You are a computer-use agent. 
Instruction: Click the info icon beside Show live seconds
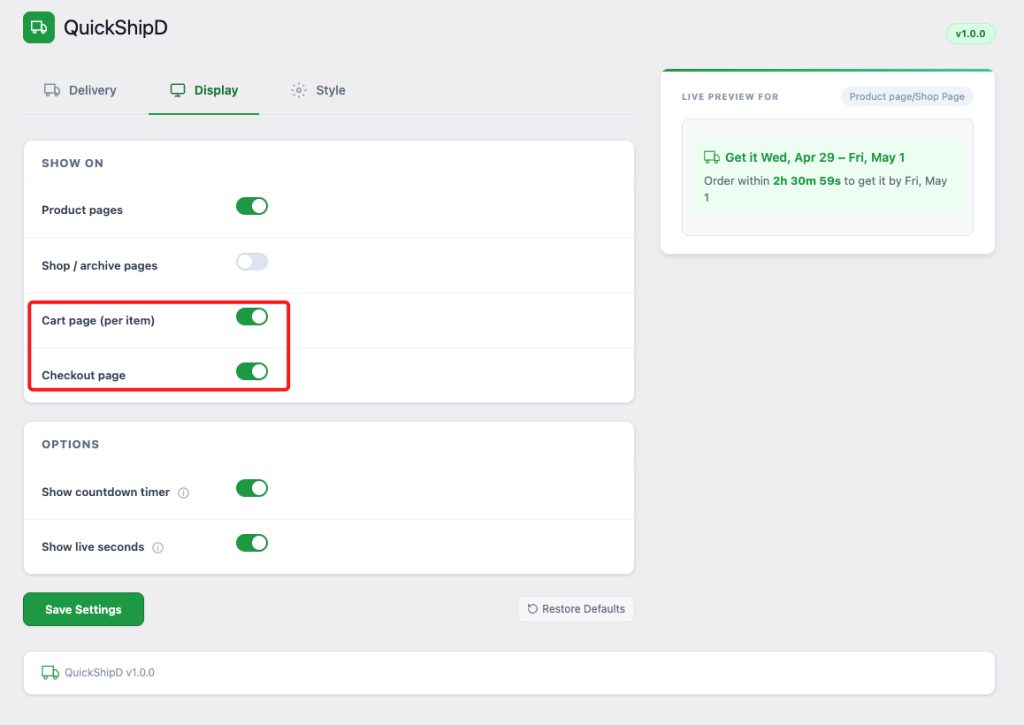pyautogui.click(x=158, y=547)
